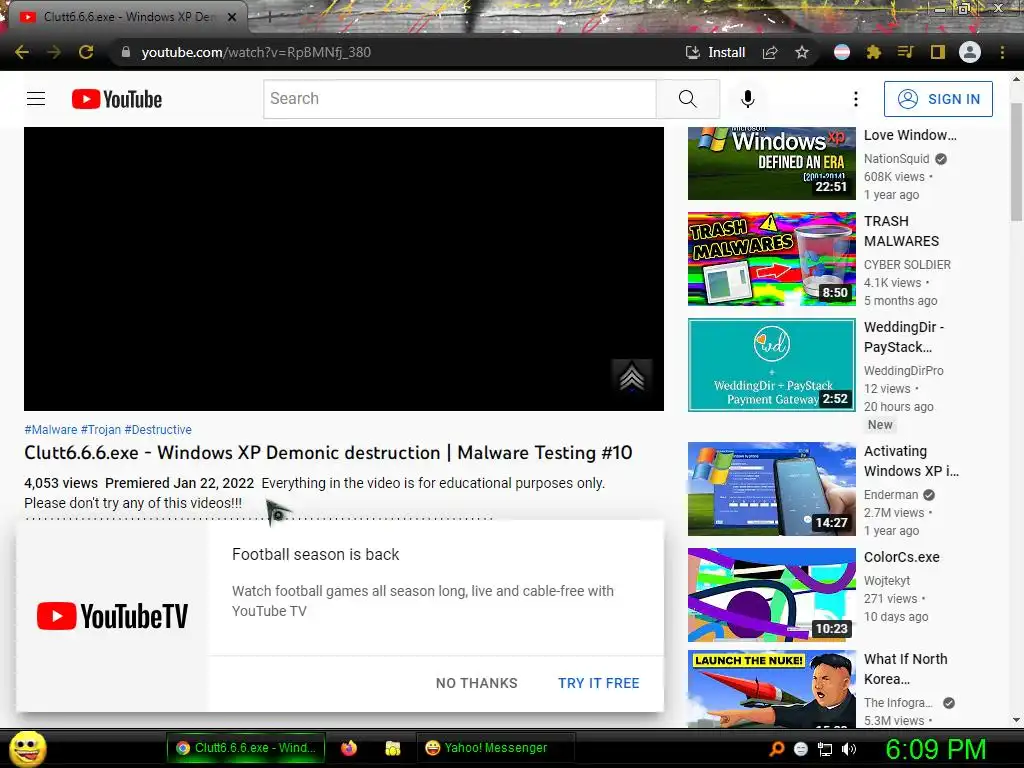Click the SIGN IN button
Viewport: 1024px width, 768px height.
click(x=938, y=99)
